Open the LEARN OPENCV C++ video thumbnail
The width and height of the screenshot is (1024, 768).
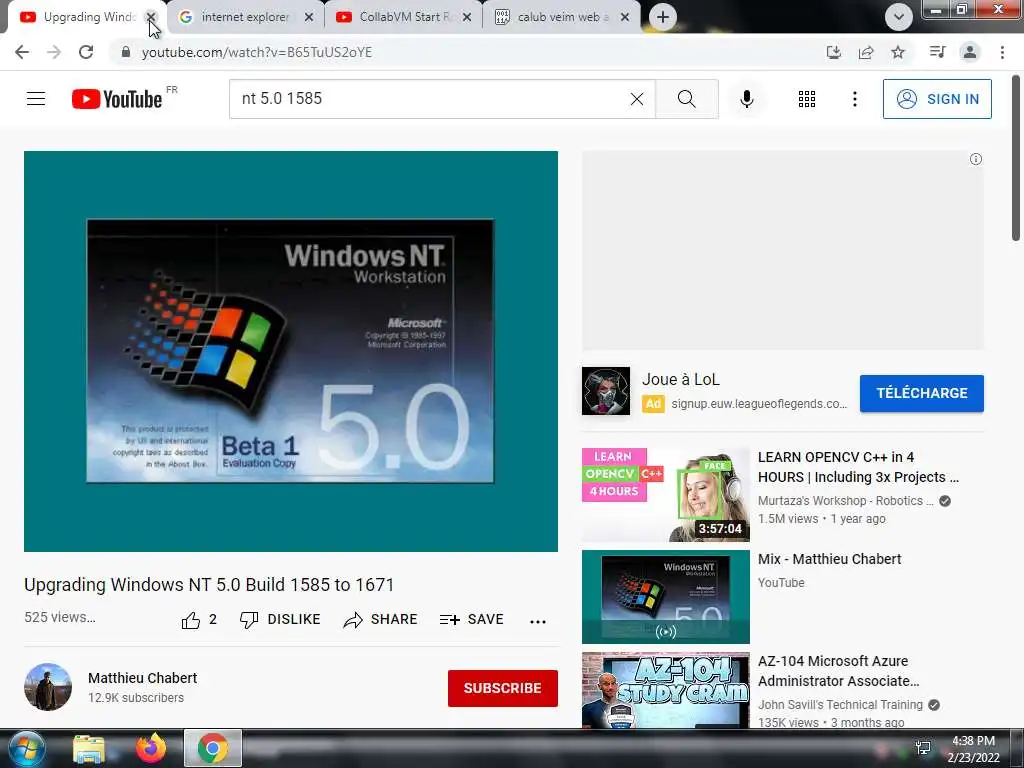[x=665, y=494]
